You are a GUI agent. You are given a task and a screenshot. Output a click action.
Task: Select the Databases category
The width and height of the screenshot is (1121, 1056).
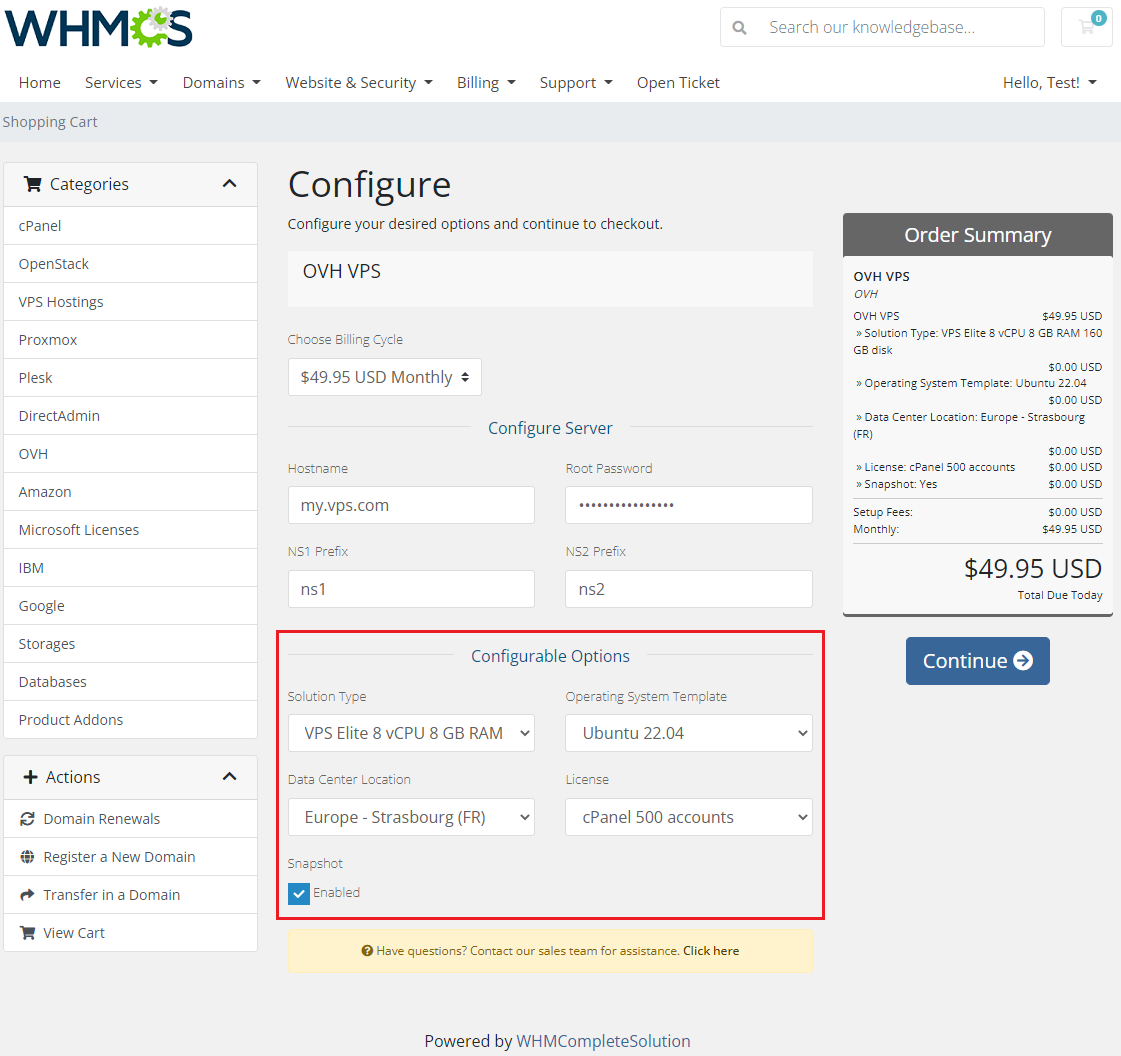click(130, 681)
